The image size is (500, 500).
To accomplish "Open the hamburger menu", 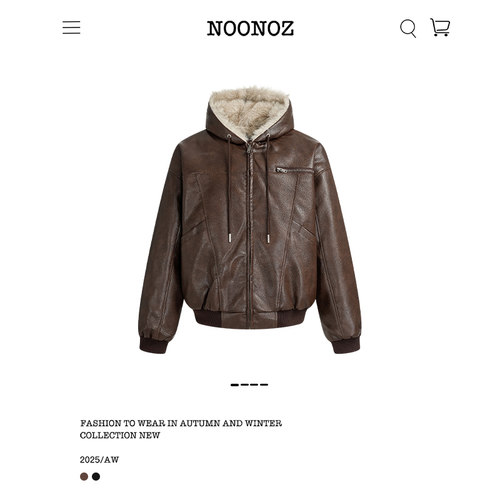I will click(x=71, y=27).
